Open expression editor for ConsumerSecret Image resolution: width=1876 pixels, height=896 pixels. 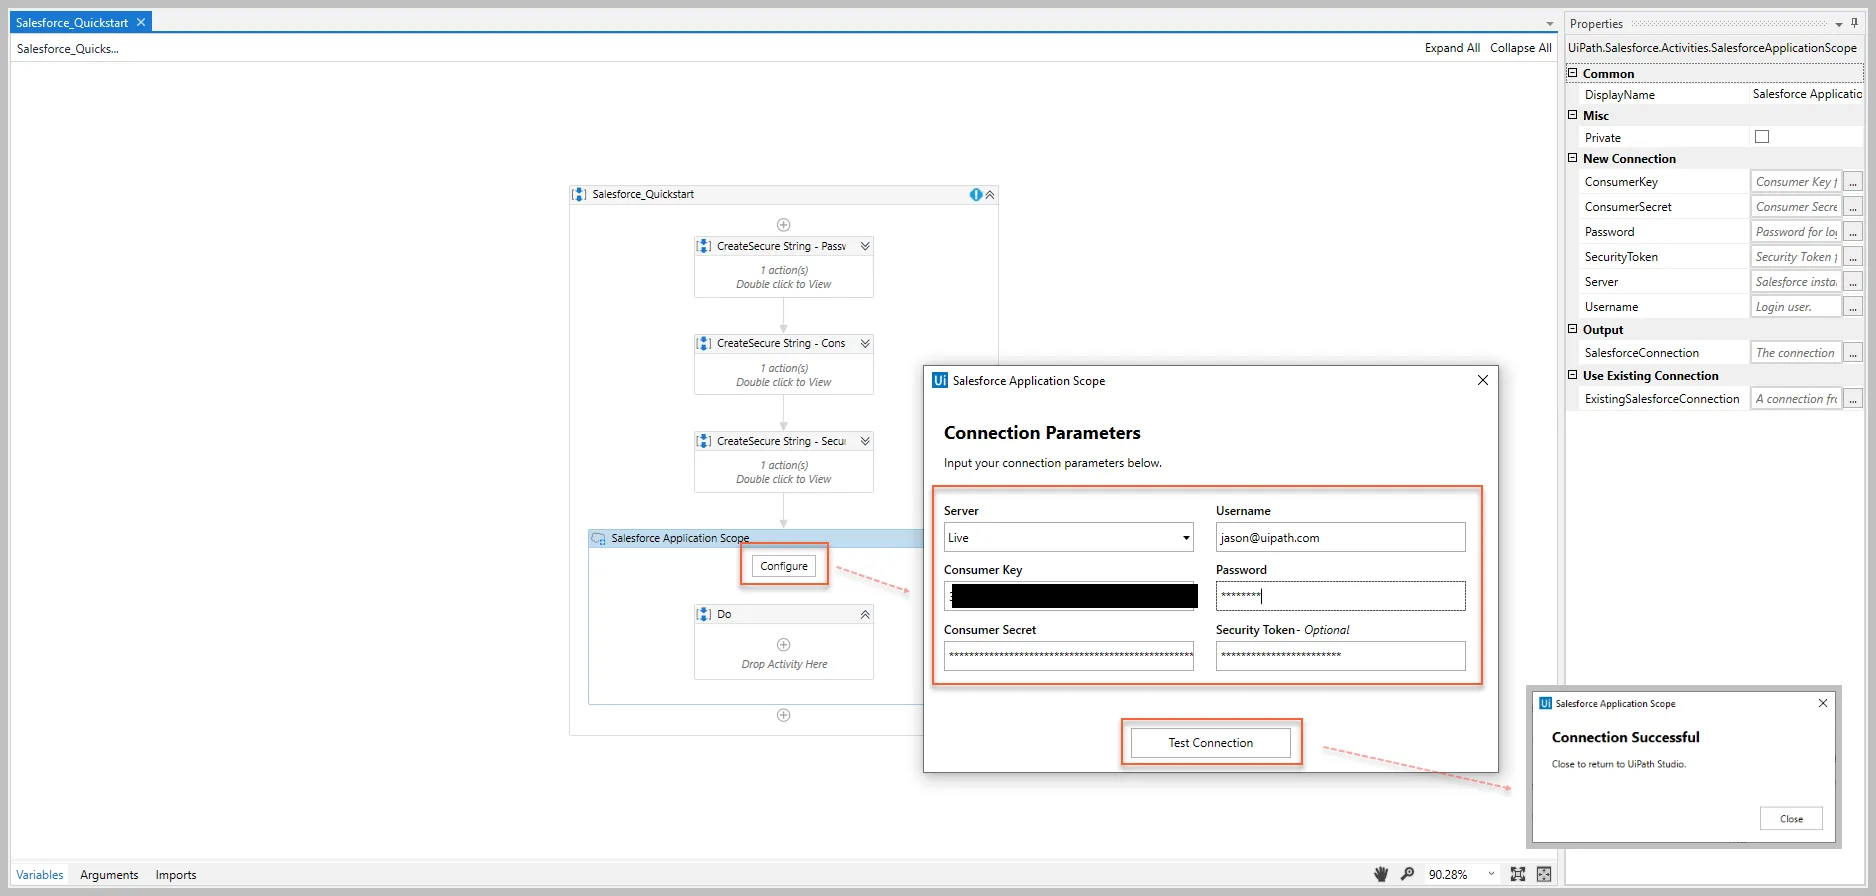pos(1853,207)
